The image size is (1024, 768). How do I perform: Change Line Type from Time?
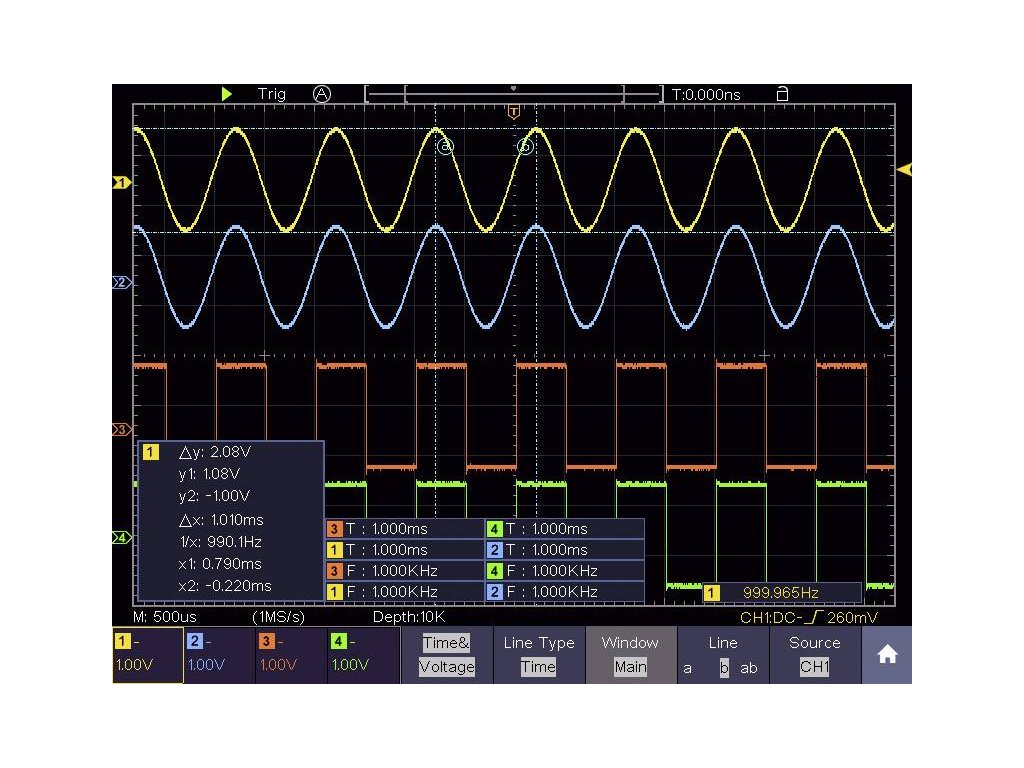coord(538,655)
